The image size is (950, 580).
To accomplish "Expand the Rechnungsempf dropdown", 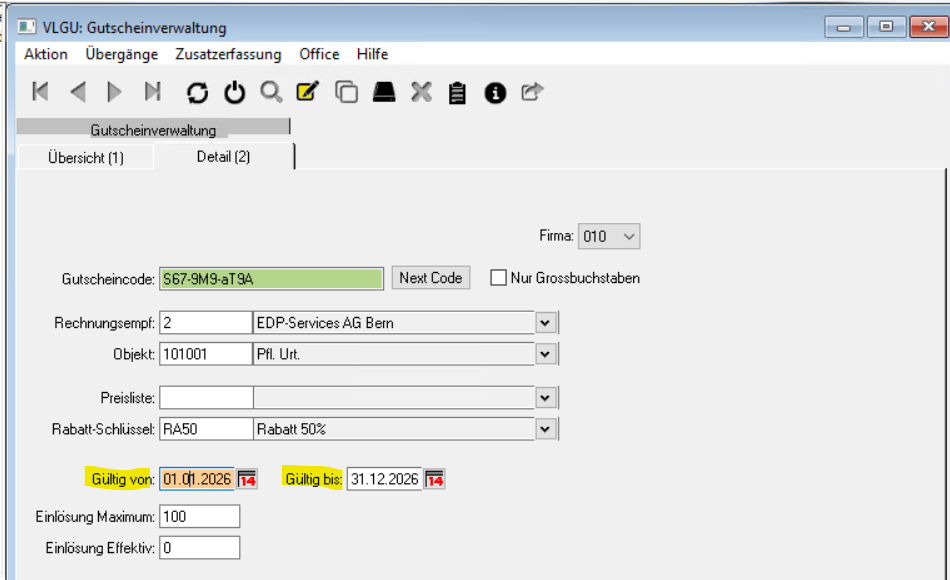I will click(x=546, y=322).
